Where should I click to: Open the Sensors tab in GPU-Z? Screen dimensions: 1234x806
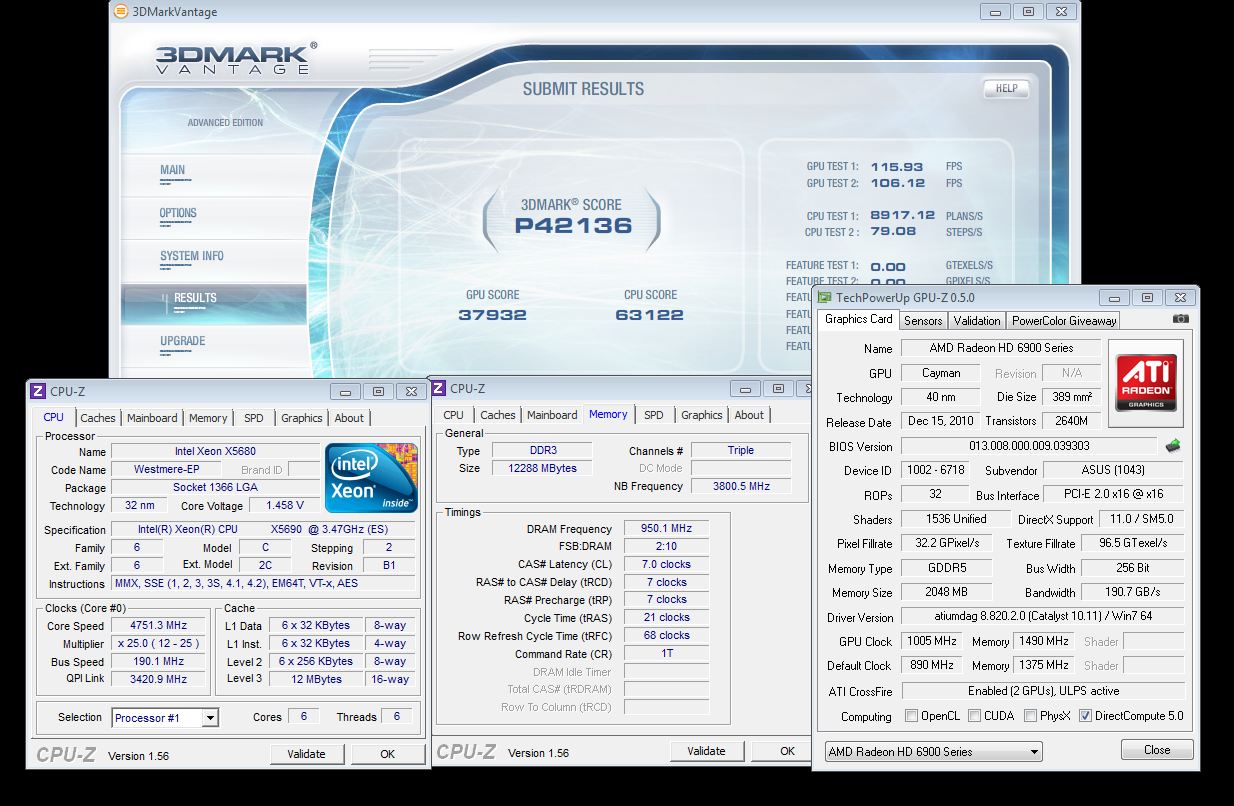click(923, 321)
